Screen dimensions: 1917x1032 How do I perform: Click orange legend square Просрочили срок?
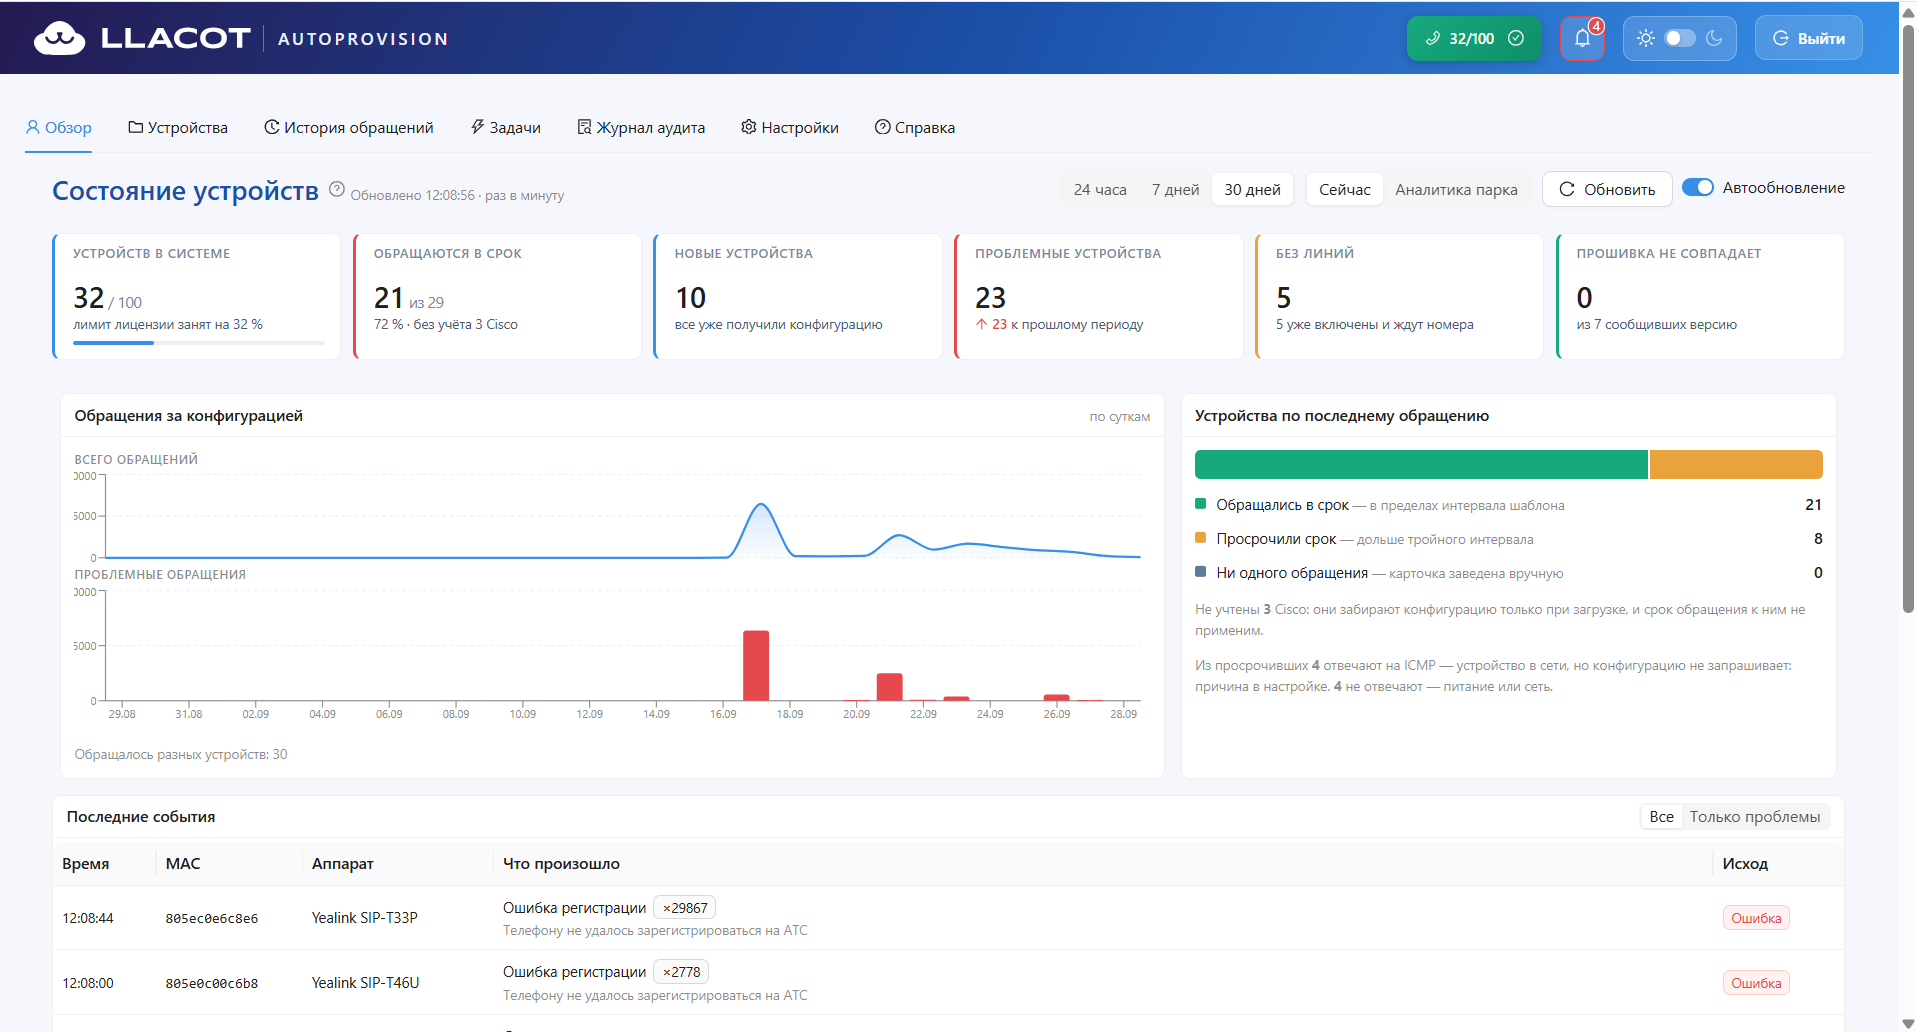(x=1200, y=538)
